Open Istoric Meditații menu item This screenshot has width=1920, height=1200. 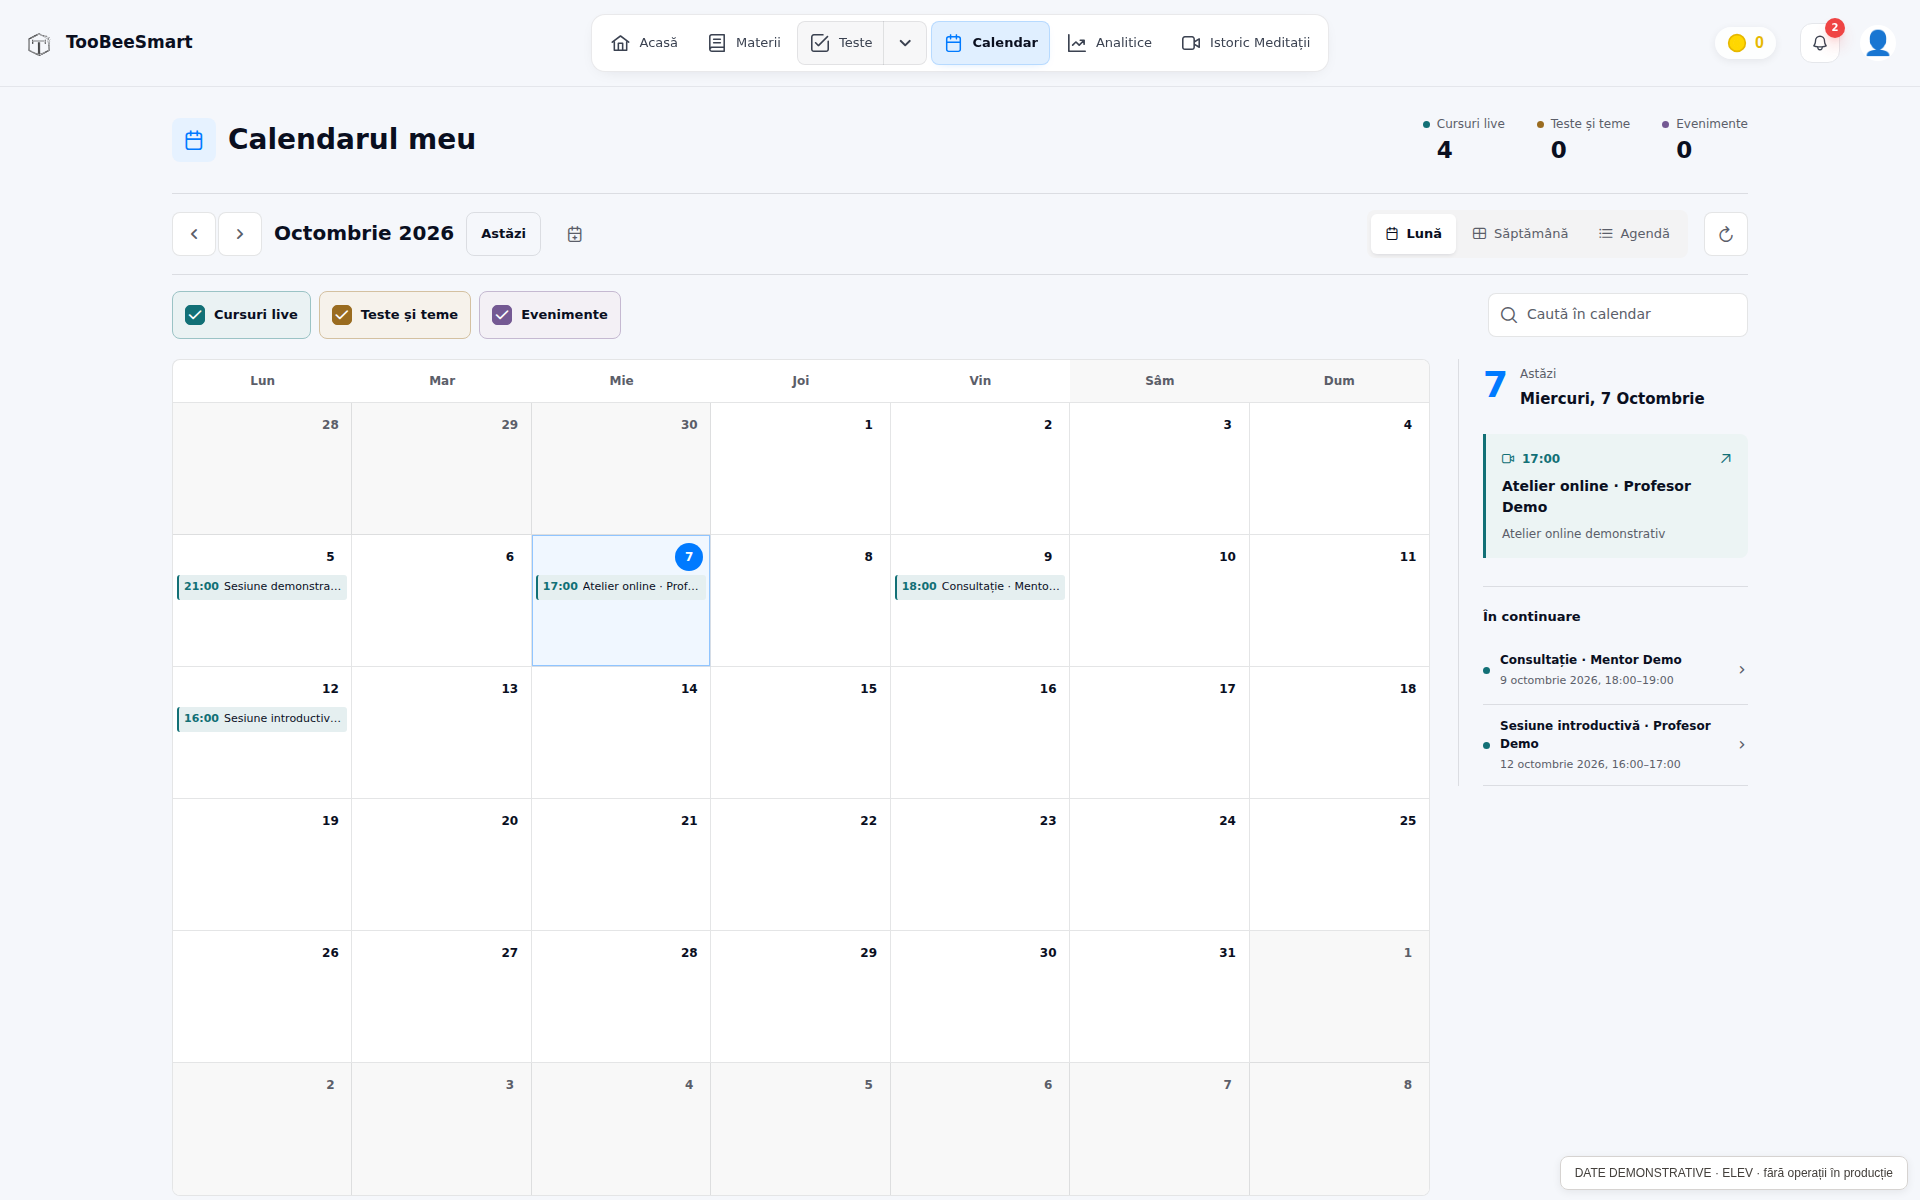pyautogui.click(x=1246, y=43)
